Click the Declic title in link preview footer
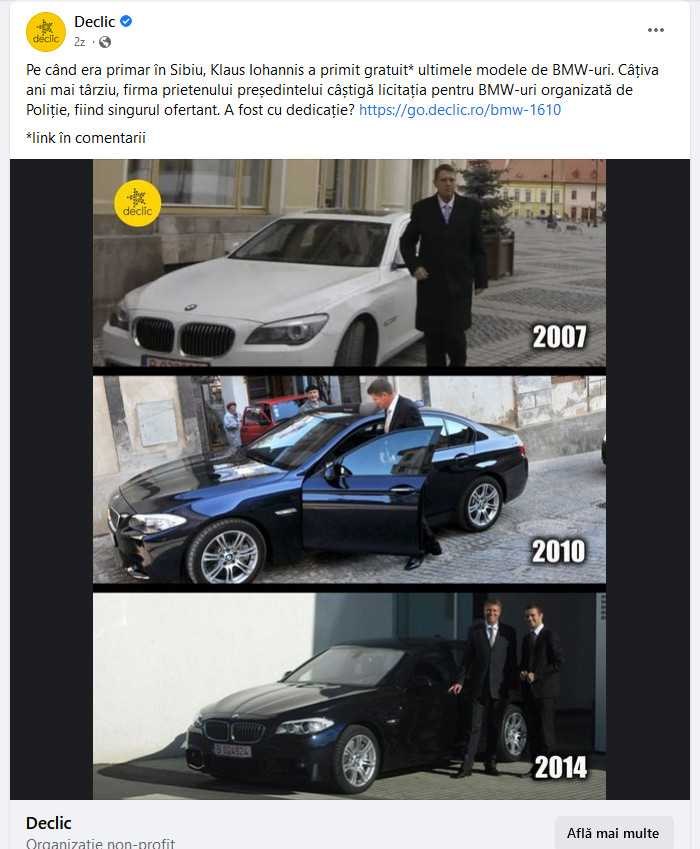This screenshot has width=700, height=849. coord(49,823)
